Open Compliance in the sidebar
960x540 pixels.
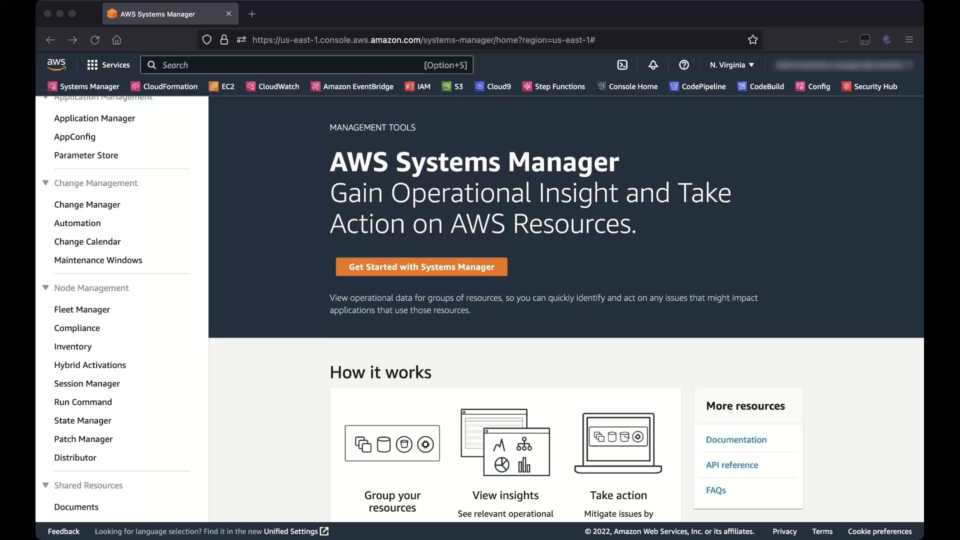(77, 328)
